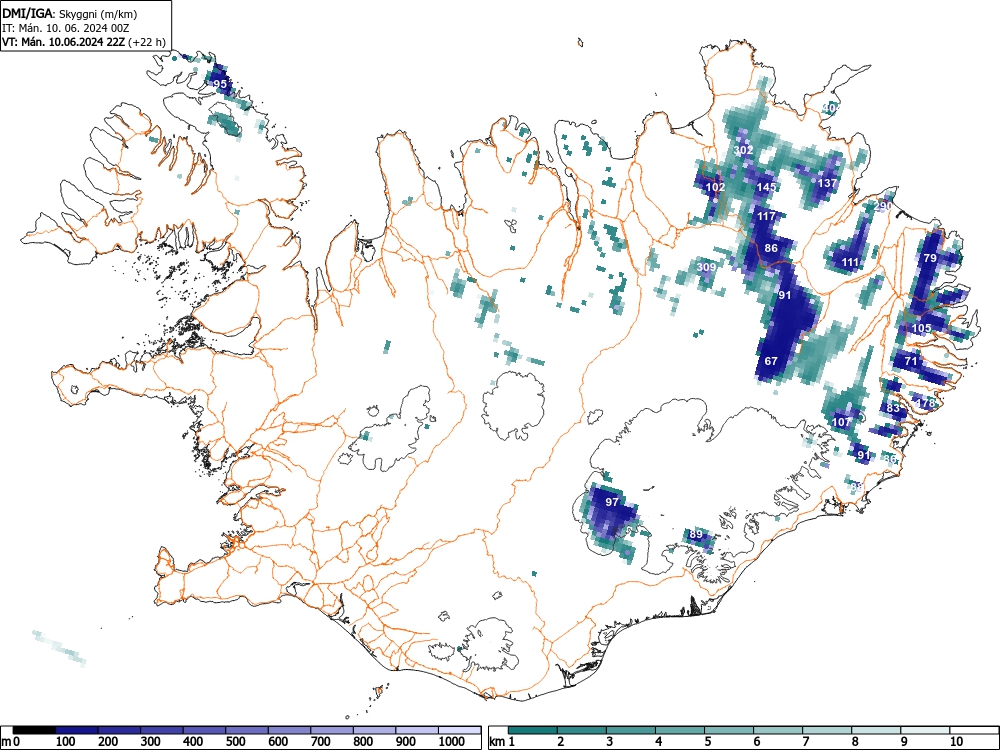Click the 8 label on the km legend
Viewport: 1000px width, 750px height.
click(855, 742)
